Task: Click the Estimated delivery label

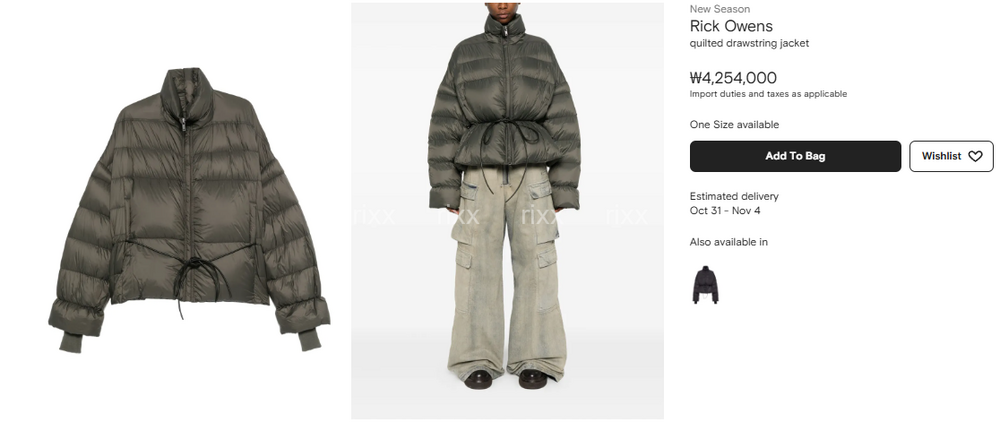Action: (x=734, y=196)
